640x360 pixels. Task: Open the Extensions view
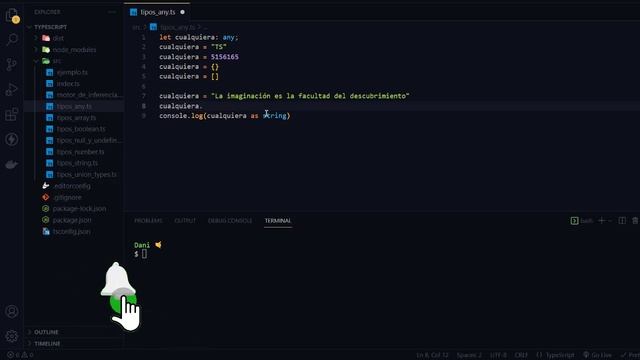[12, 114]
